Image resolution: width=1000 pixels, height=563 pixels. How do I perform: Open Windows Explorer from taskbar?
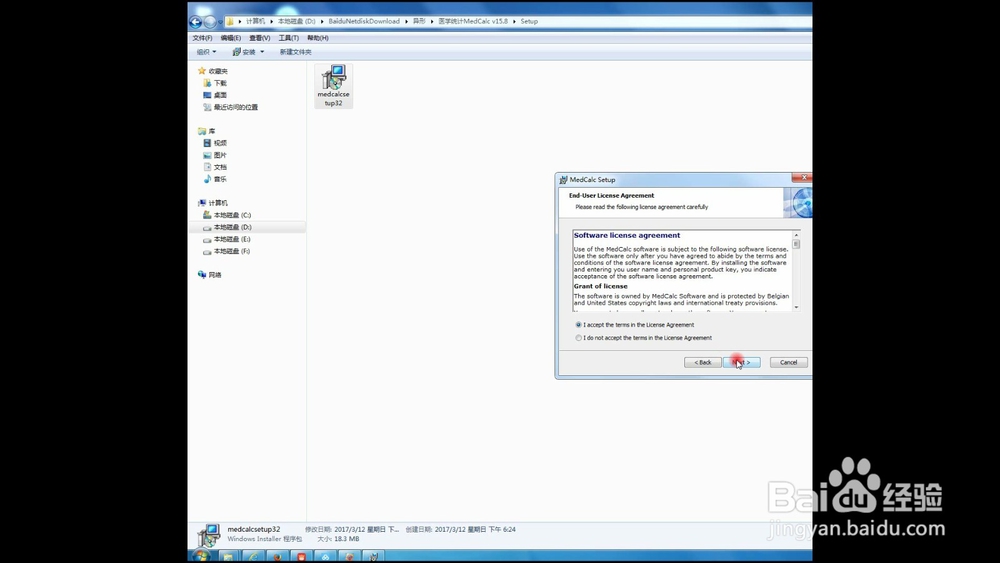(228, 557)
